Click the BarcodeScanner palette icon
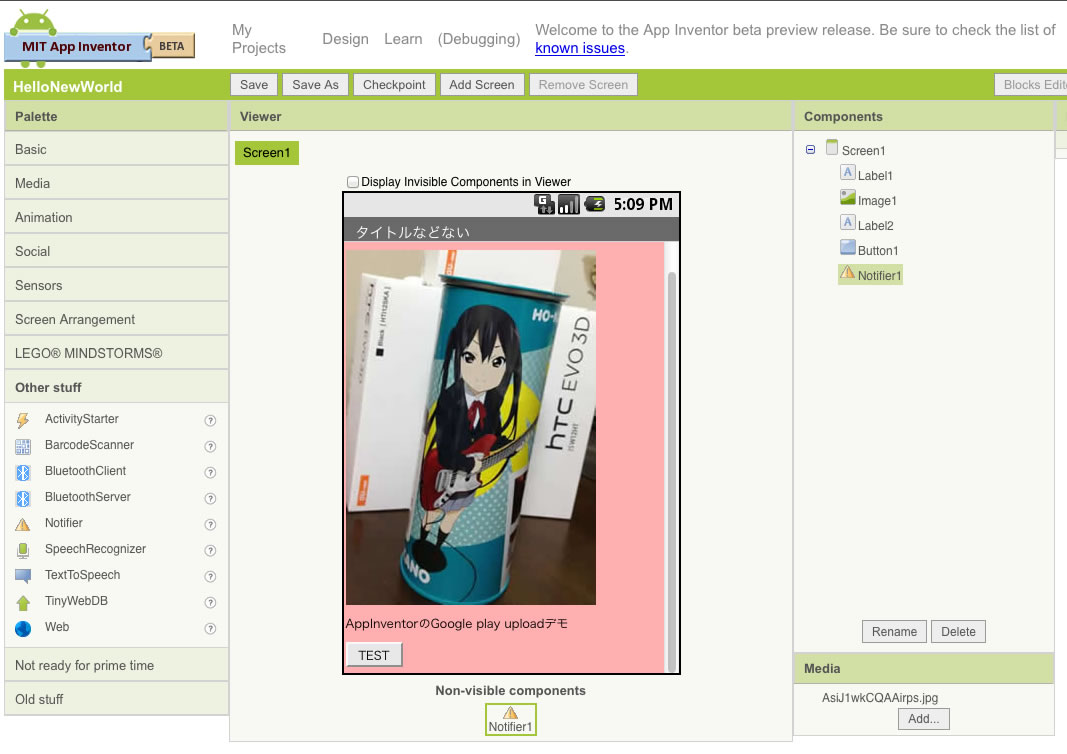This screenshot has height=754, width=1067. pos(23,446)
